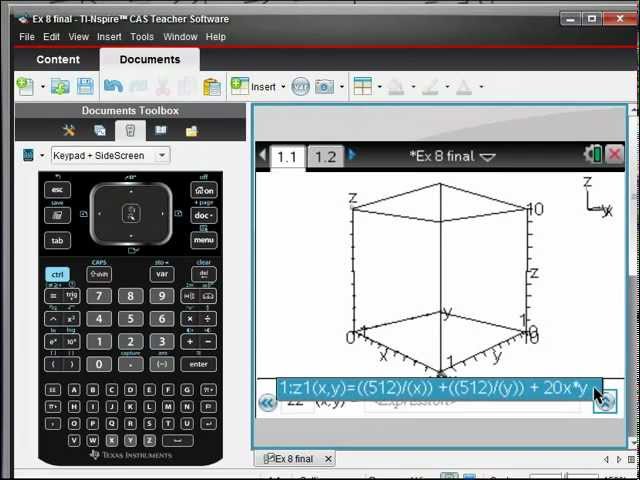Click the New Document toolbar icon
Image resolution: width=640 pixels, height=480 pixels.
coord(25,87)
